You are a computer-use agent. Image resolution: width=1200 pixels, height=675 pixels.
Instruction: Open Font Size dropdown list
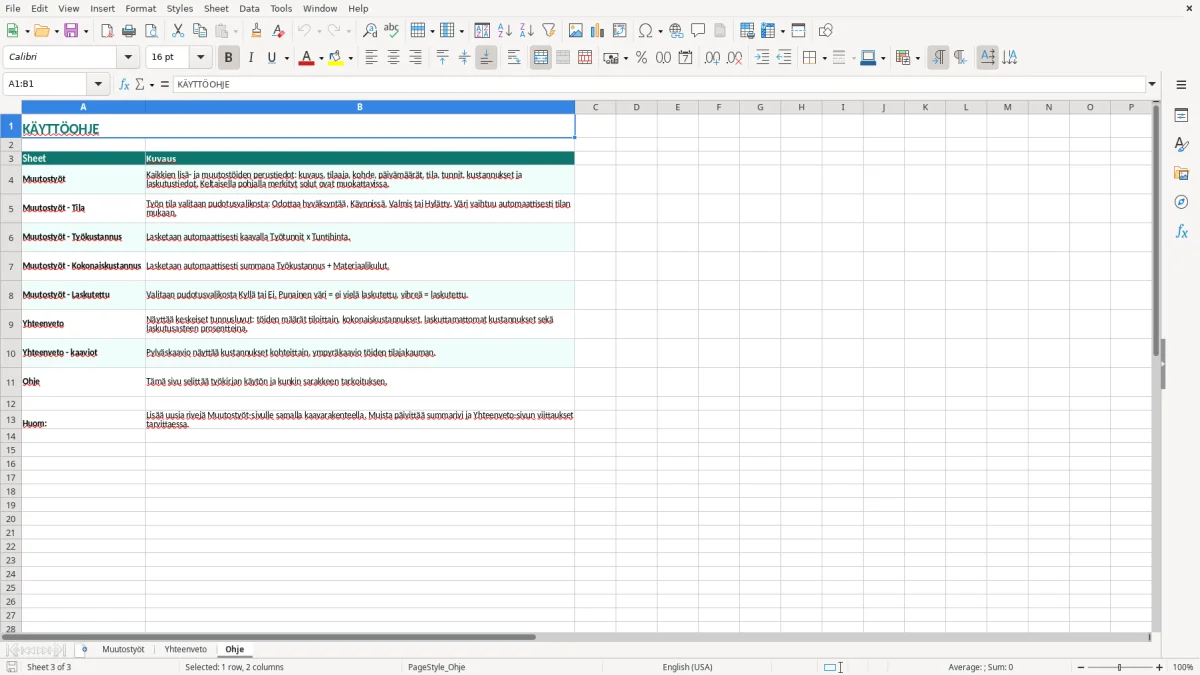(x=201, y=58)
